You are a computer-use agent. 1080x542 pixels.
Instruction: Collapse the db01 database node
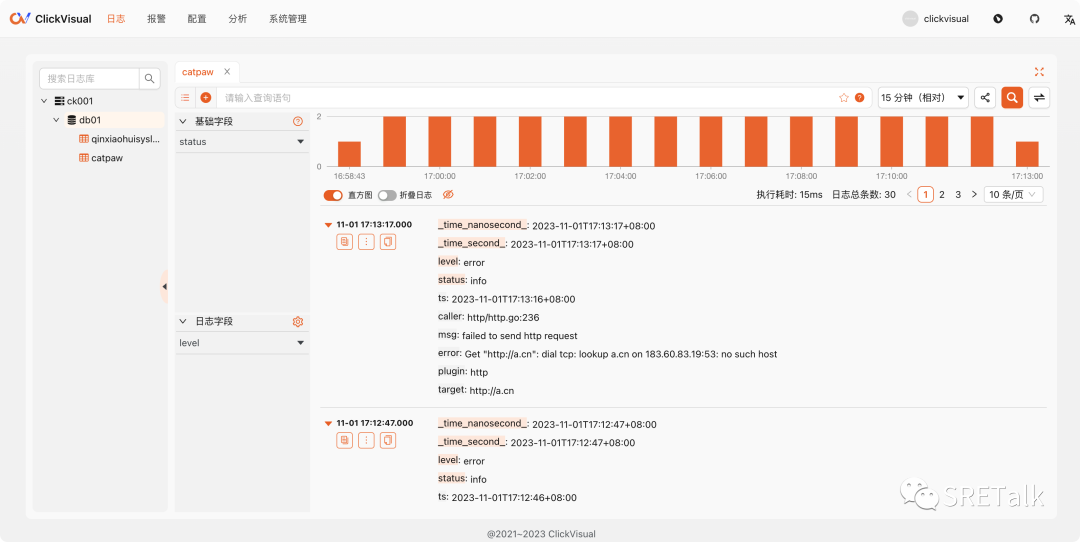56,120
